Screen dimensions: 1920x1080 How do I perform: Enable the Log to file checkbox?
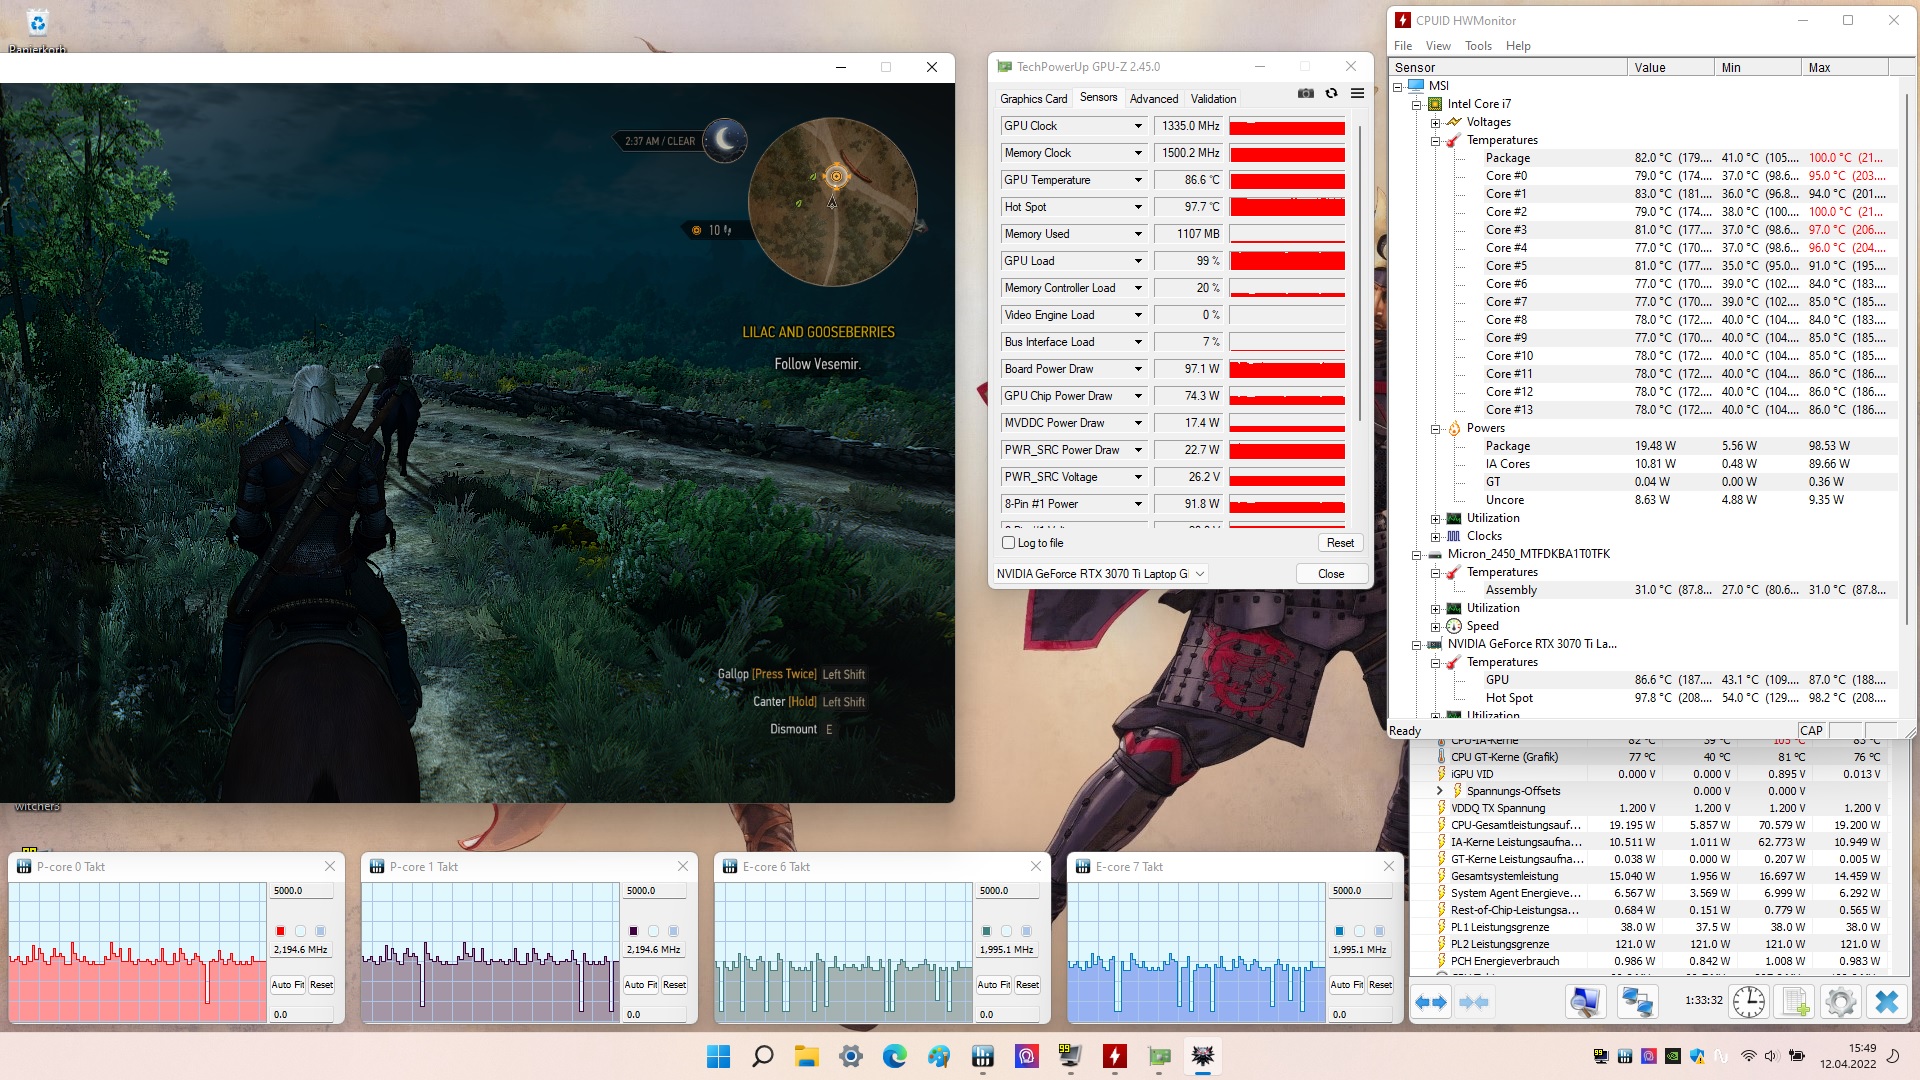tap(1008, 543)
